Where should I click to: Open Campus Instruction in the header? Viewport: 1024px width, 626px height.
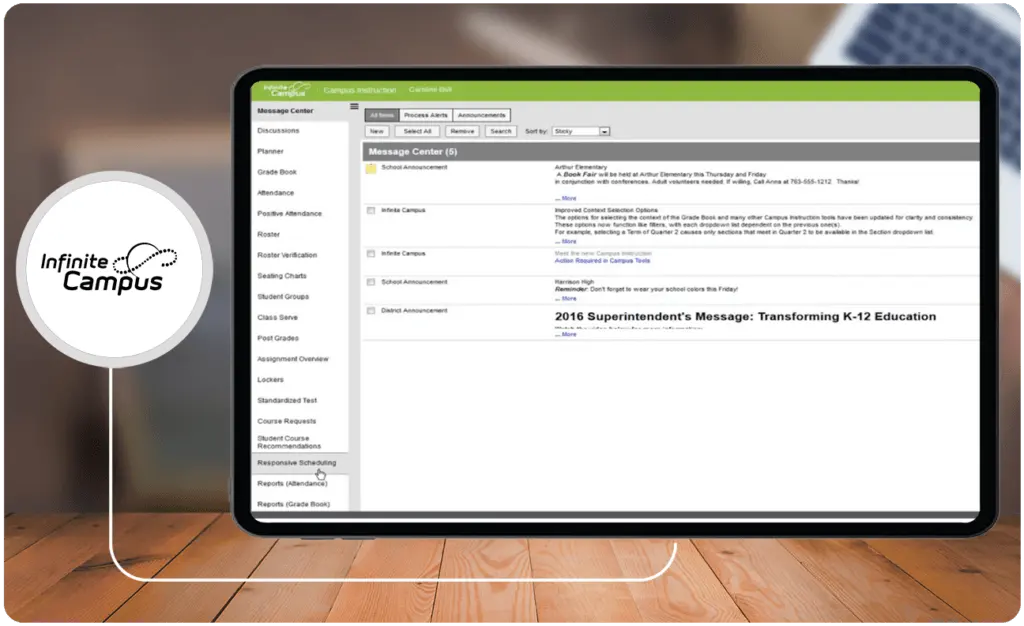tap(360, 90)
